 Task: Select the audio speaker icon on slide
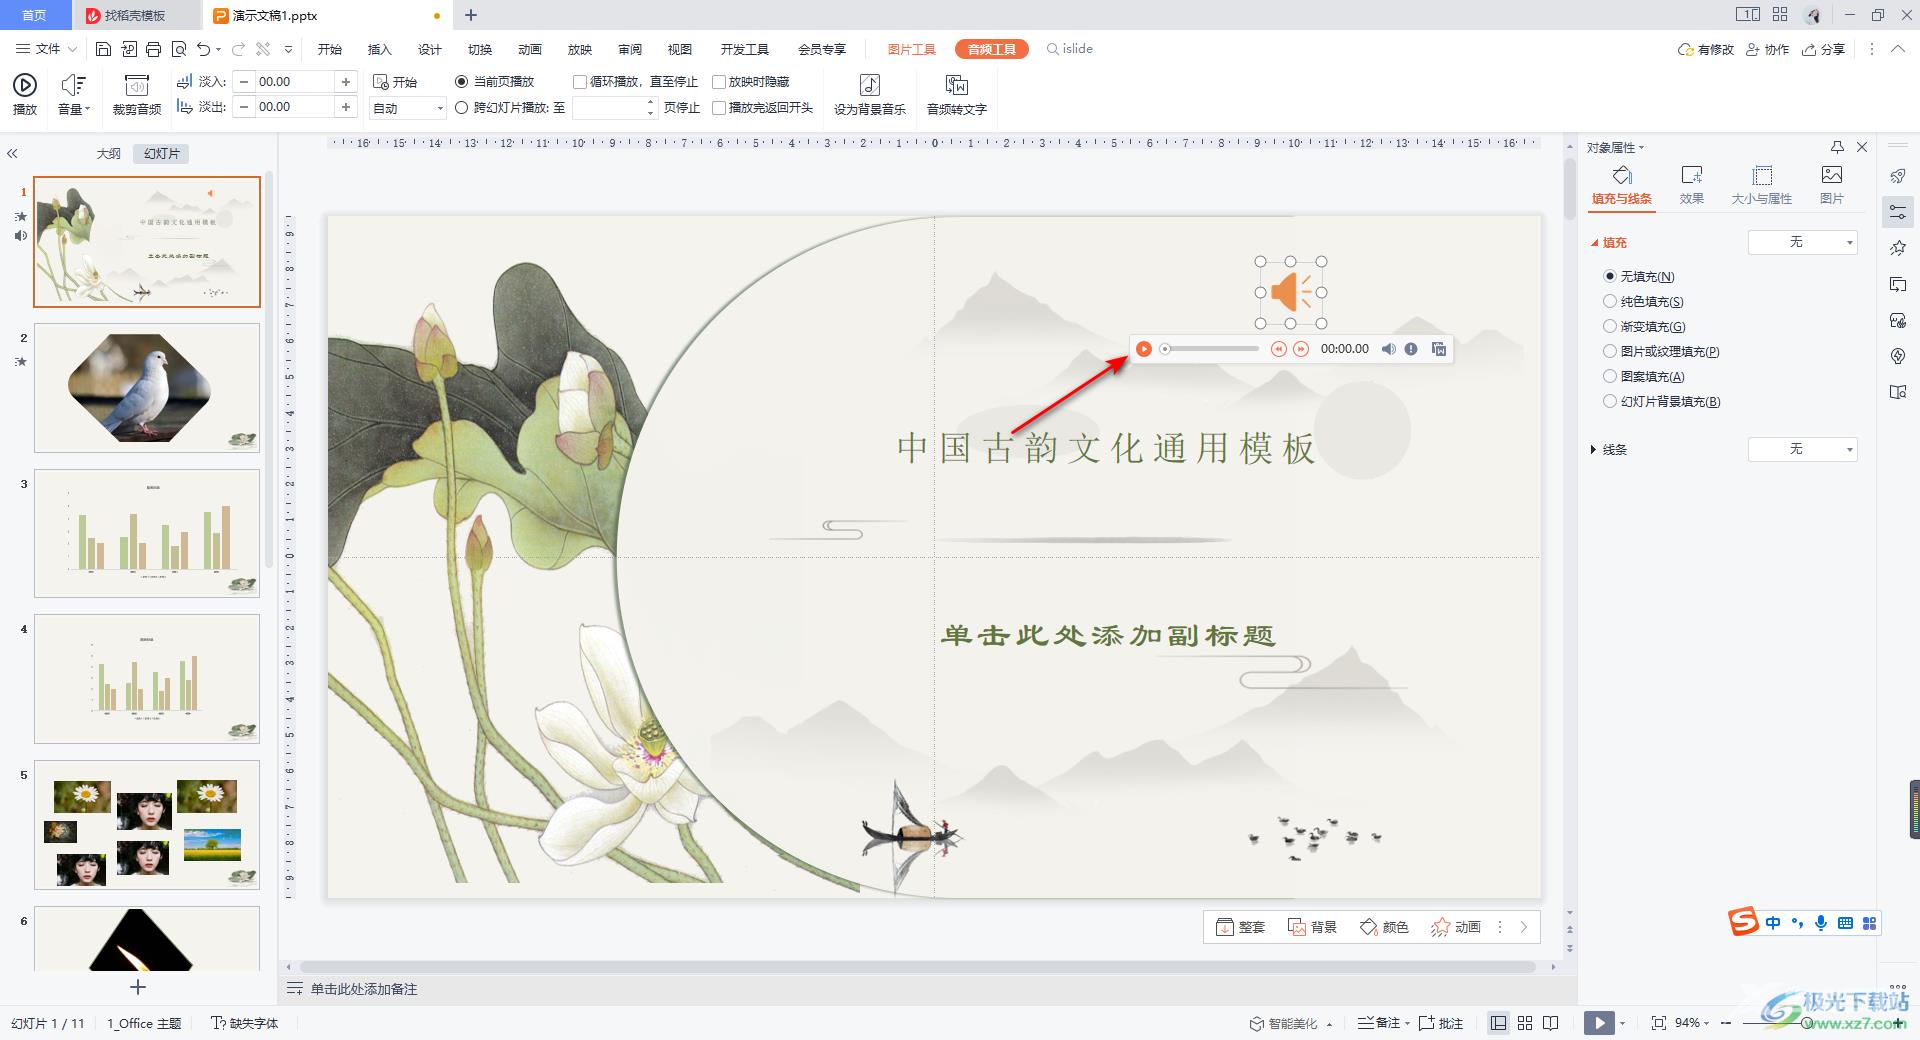tap(1291, 292)
